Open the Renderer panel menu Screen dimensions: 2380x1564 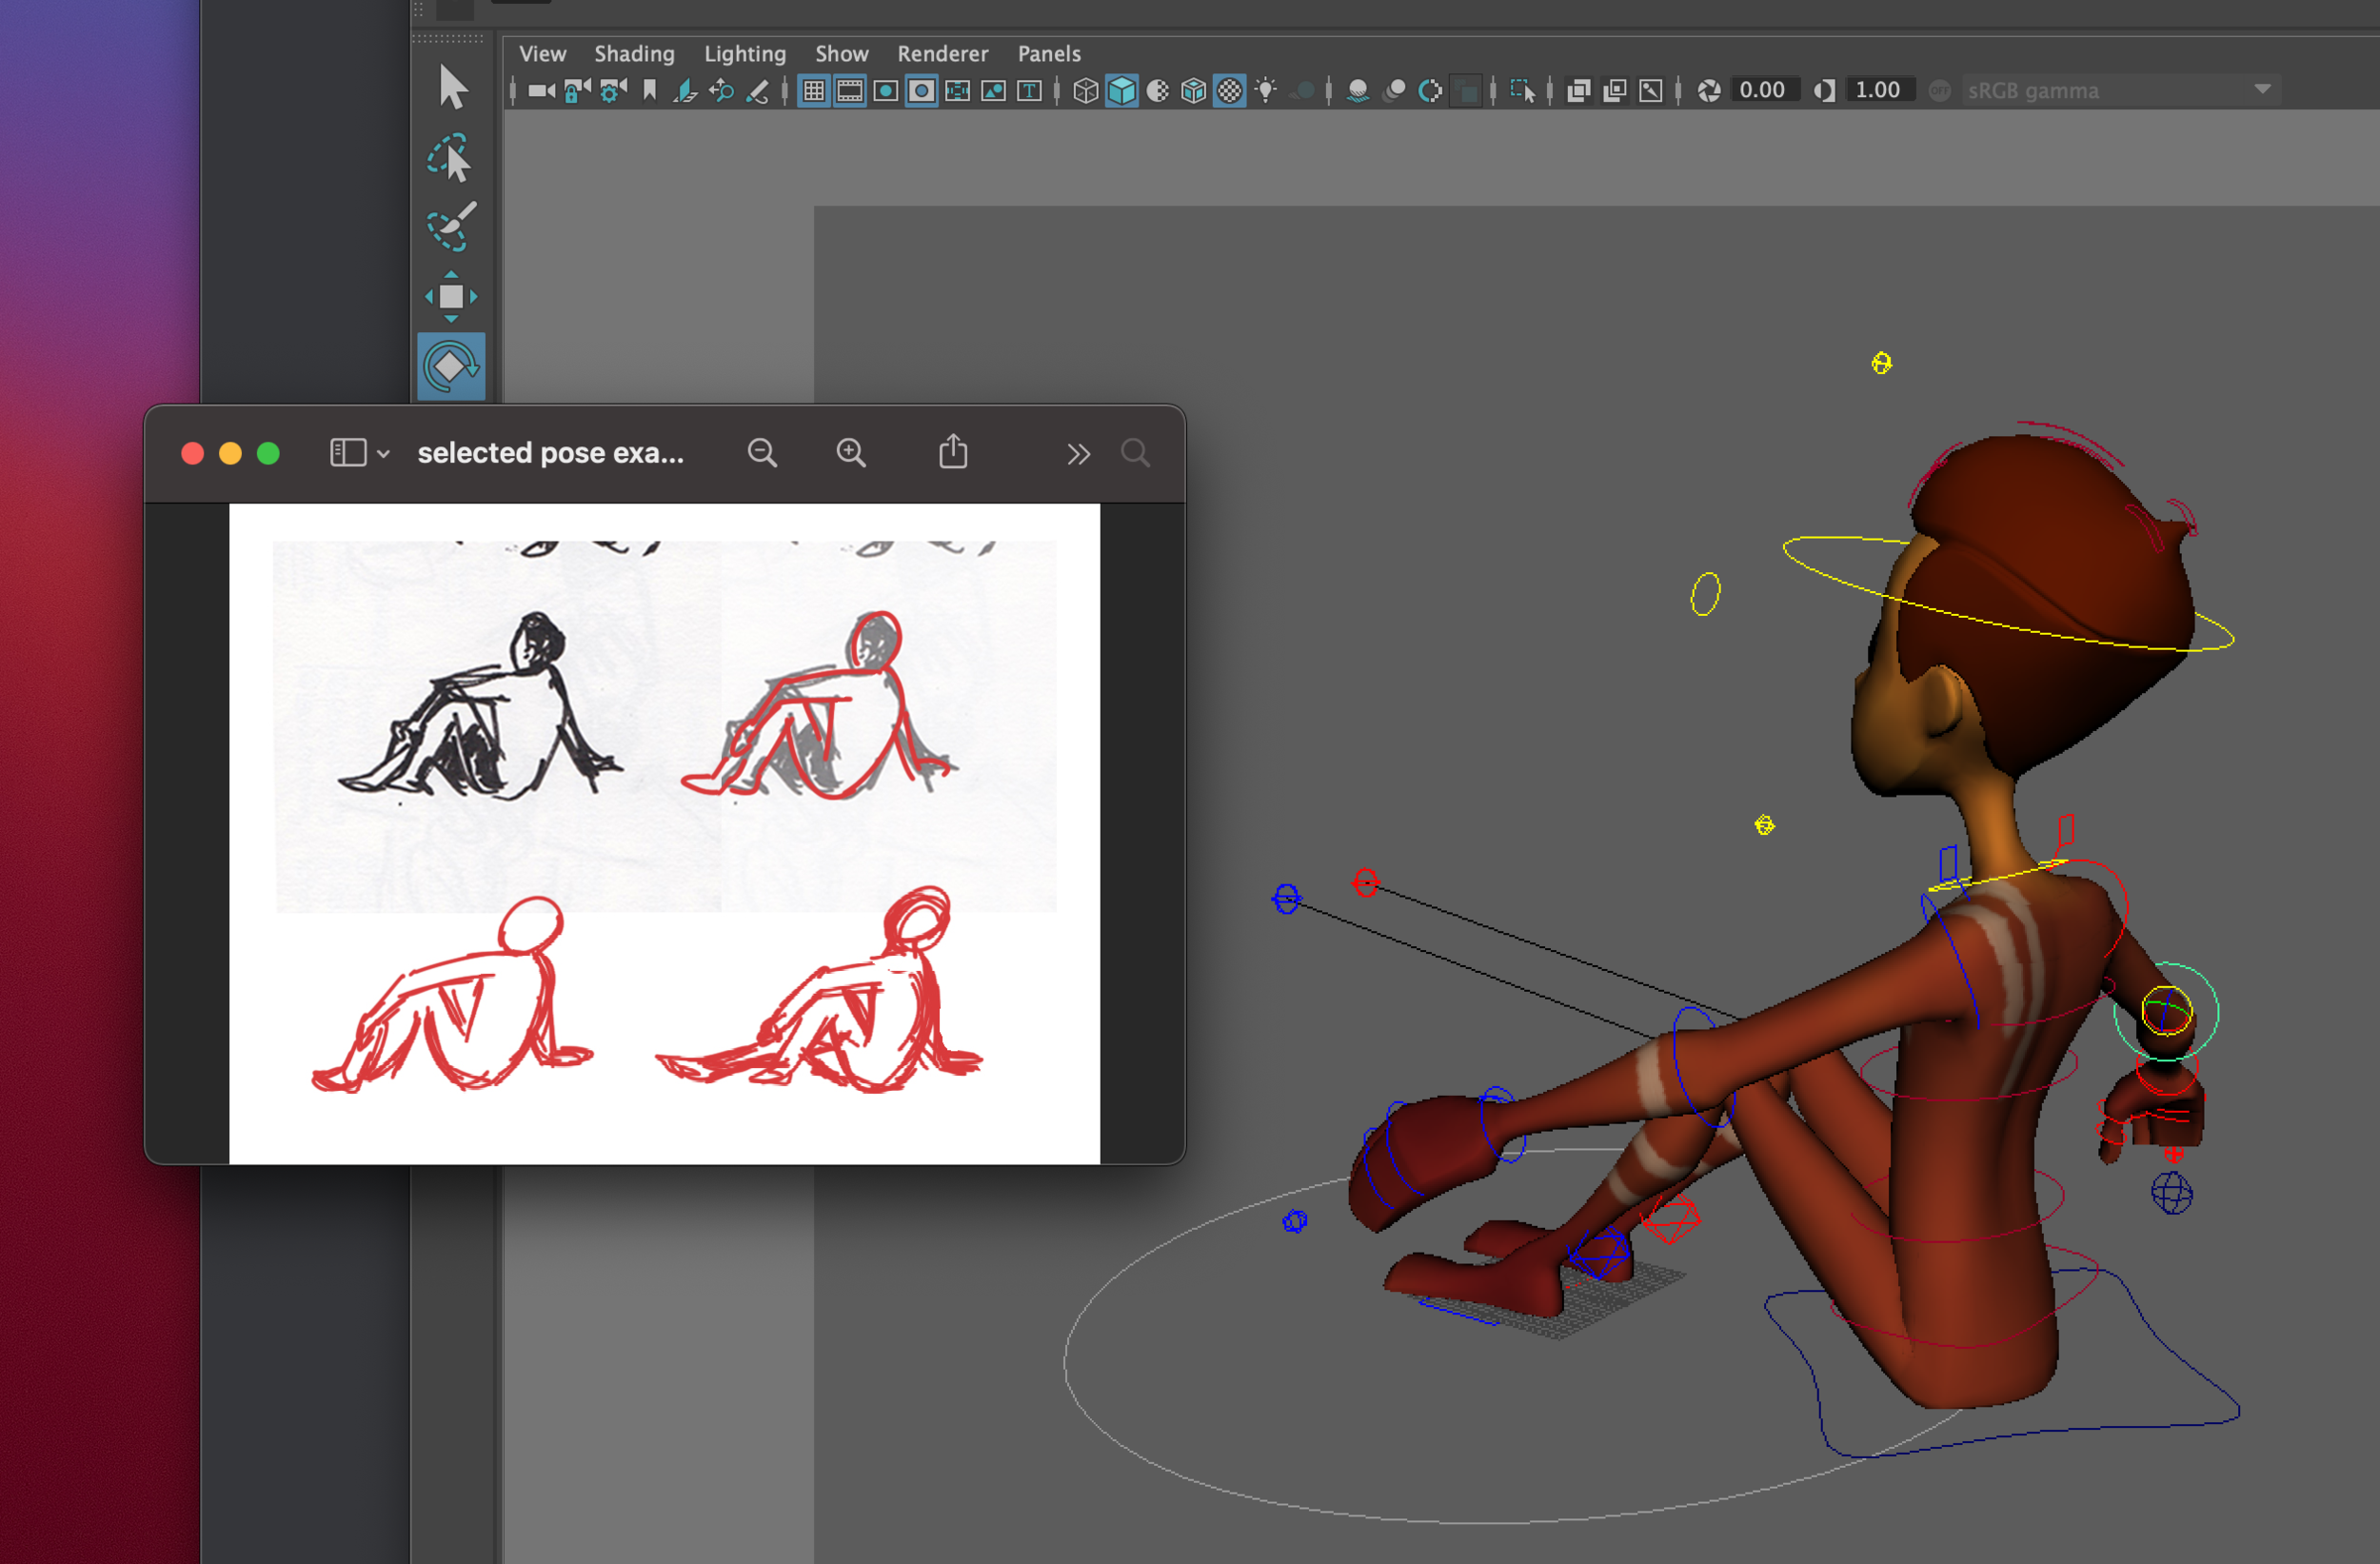coord(942,54)
